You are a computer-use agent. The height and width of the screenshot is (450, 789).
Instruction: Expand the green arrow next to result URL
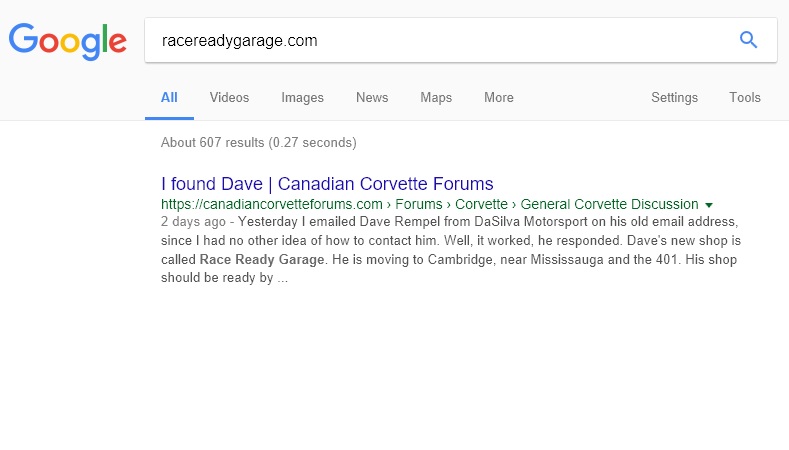tap(709, 205)
